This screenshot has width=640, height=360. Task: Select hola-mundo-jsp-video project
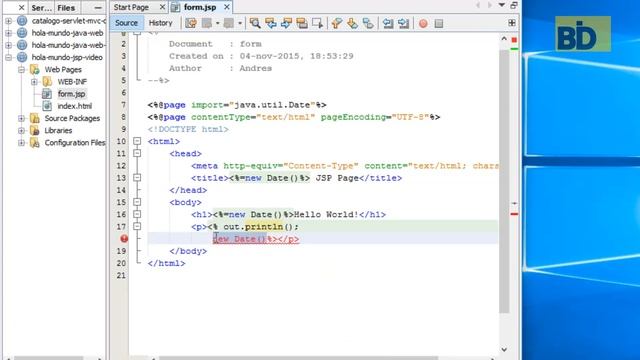67,58
